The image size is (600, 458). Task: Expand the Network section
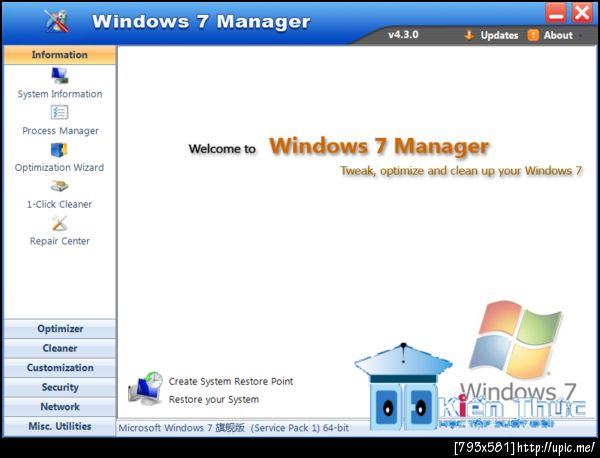[60, 407]
